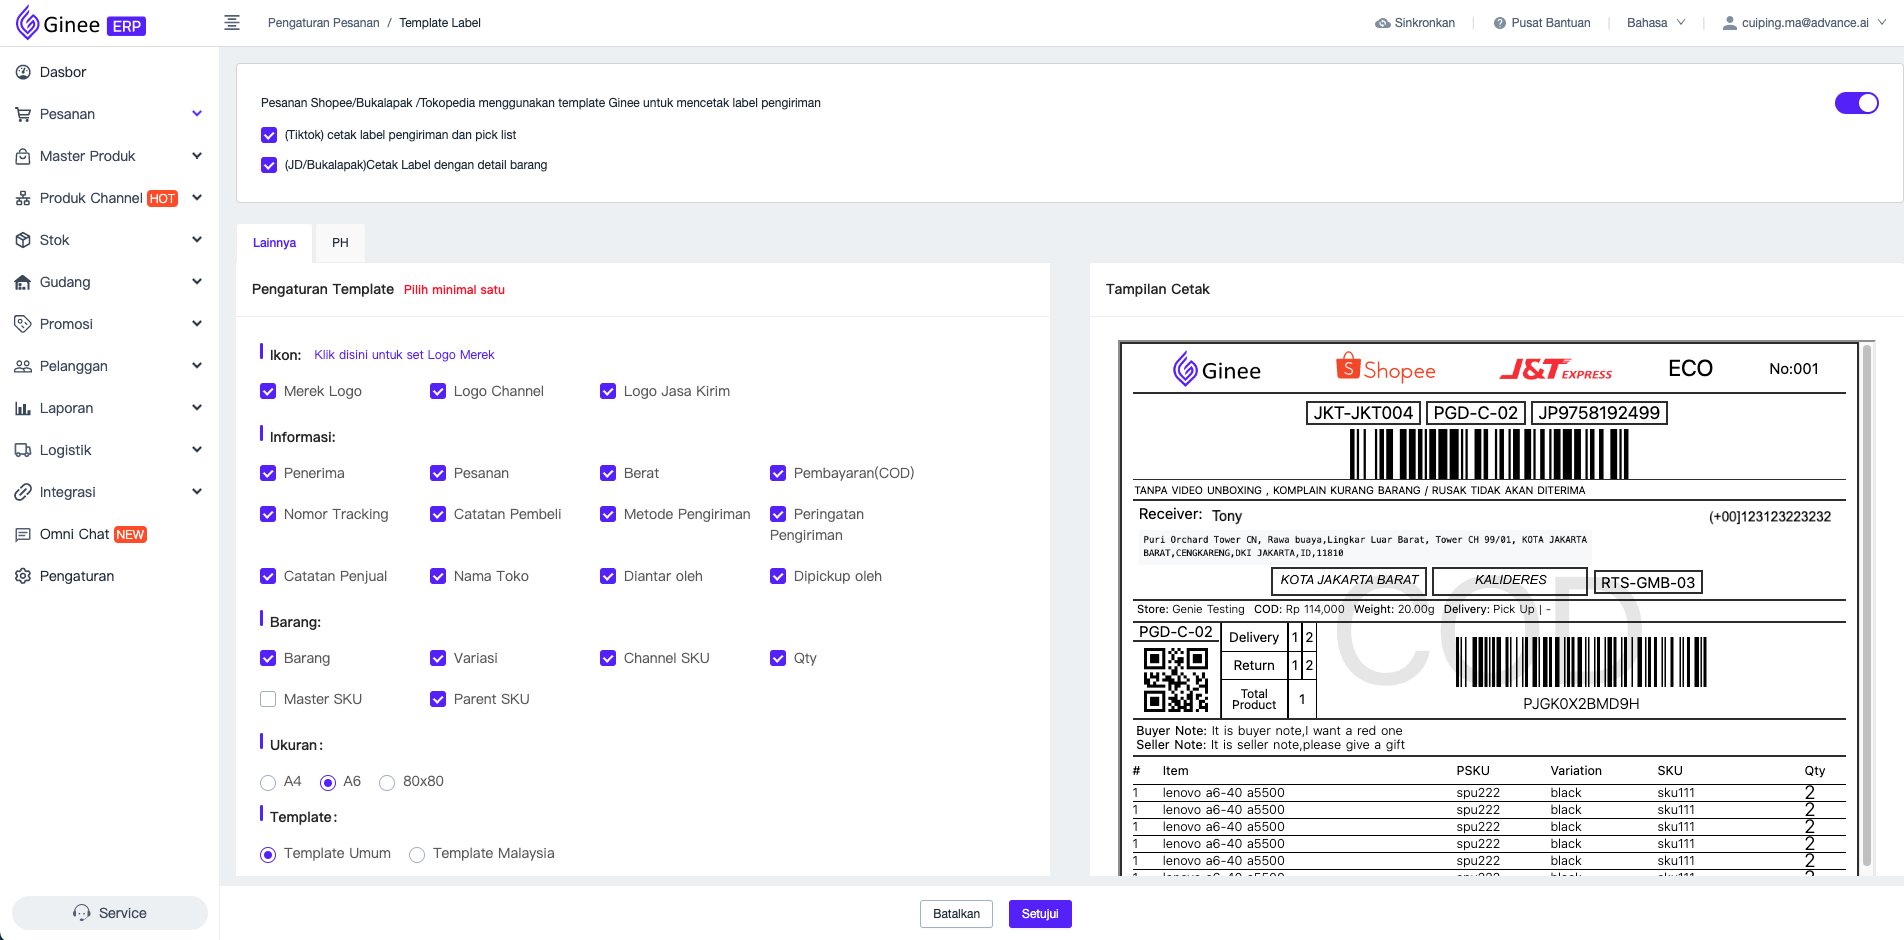Click the user avatar icon
This screenshot has height=940, width=1904.
(1729, 23)
